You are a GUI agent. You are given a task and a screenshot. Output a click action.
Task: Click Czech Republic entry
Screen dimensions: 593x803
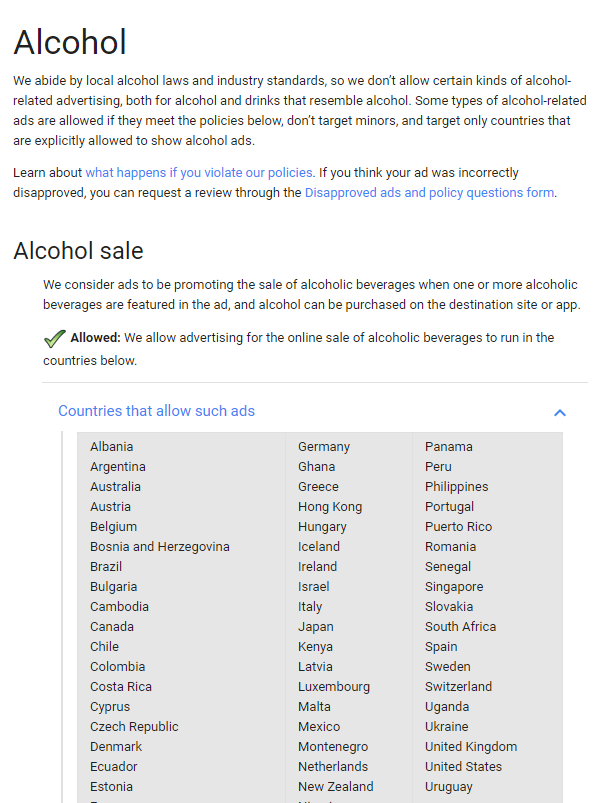pyautogui.click(x=134, y=727)
